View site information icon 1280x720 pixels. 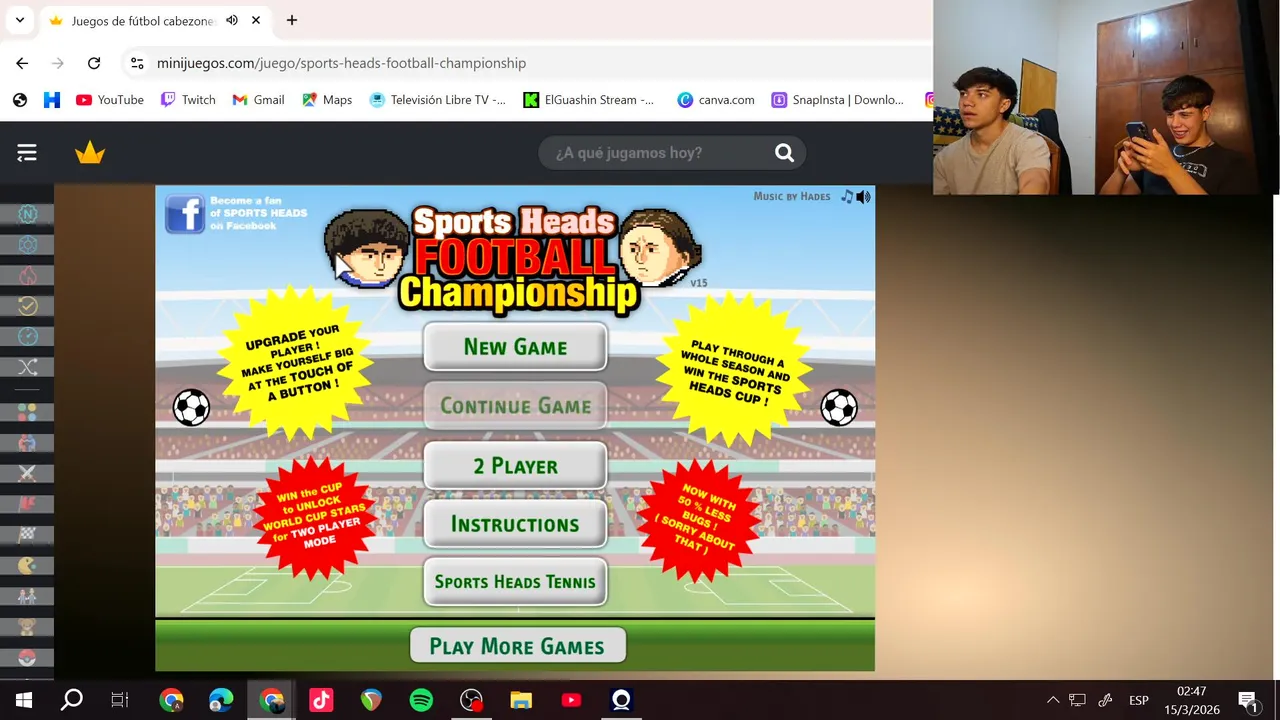pyautogui.click(x=137, y=63)
